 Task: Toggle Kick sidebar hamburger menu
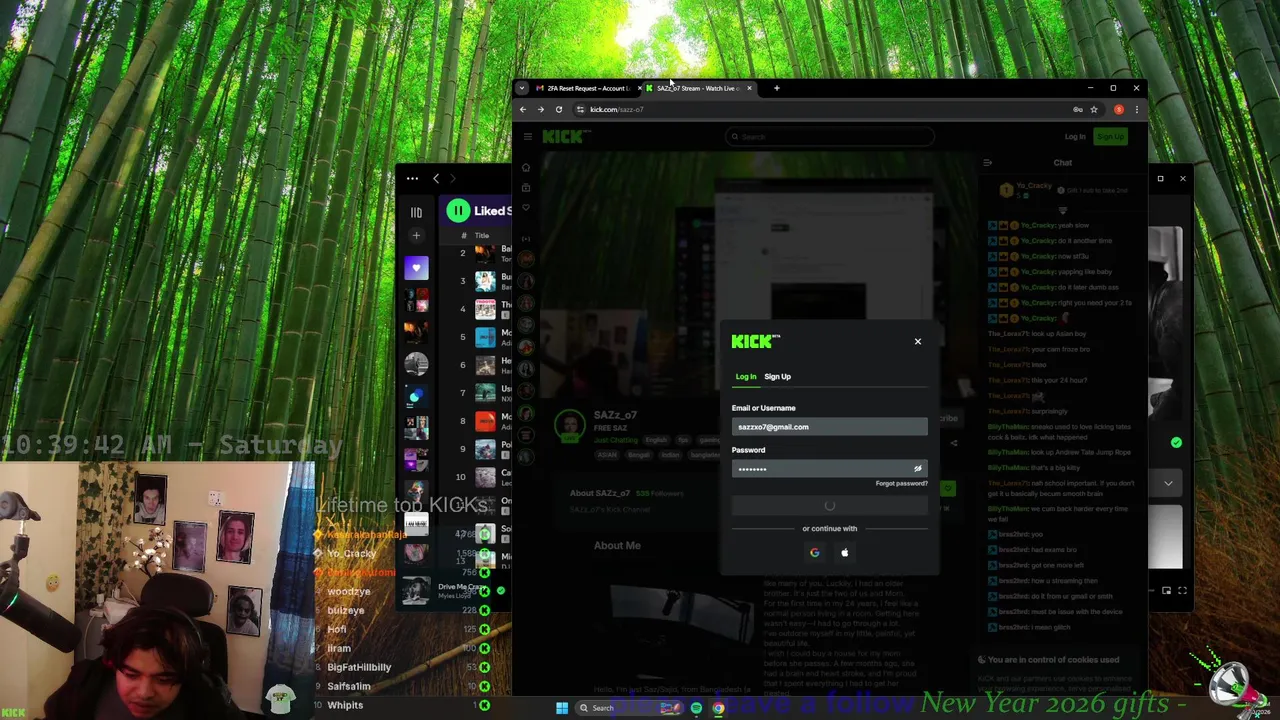pos(528,137)
